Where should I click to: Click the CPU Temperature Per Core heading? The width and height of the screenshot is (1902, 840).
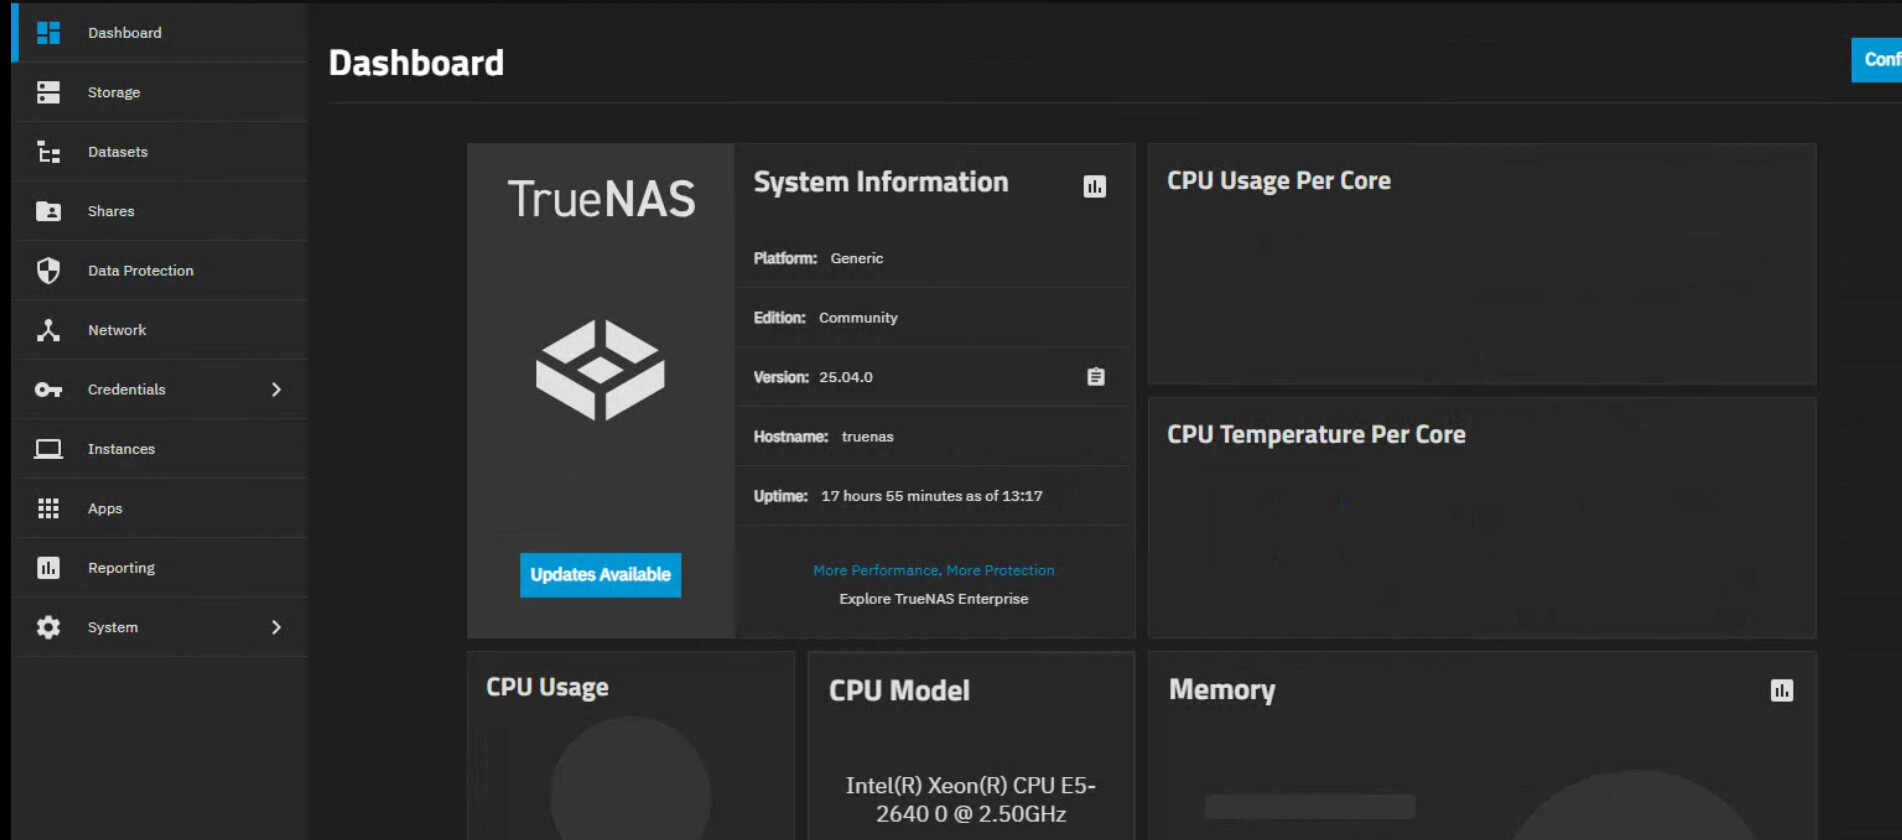(1316, 435)
